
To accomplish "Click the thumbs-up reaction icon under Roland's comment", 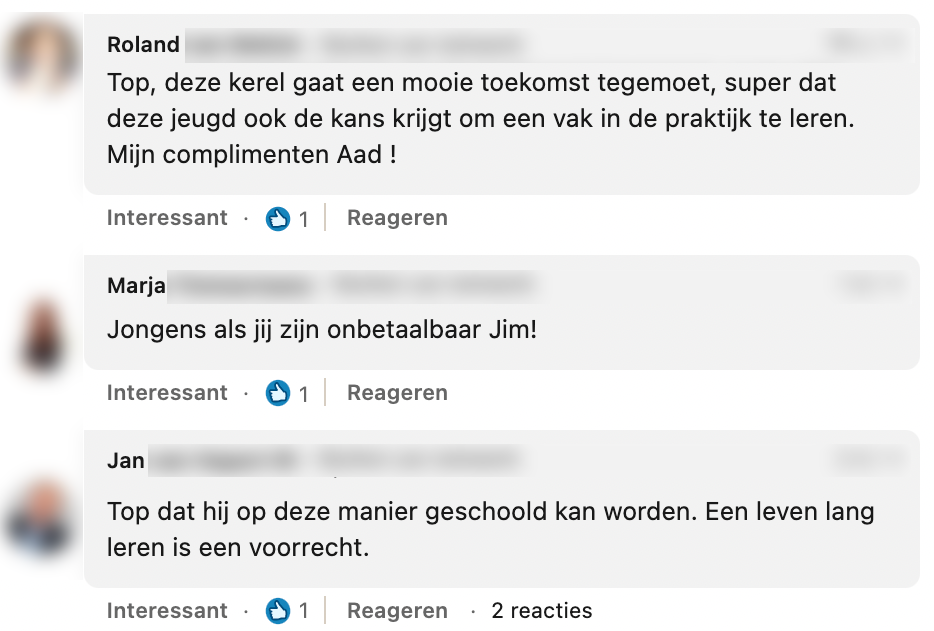I will pos(278,218).
